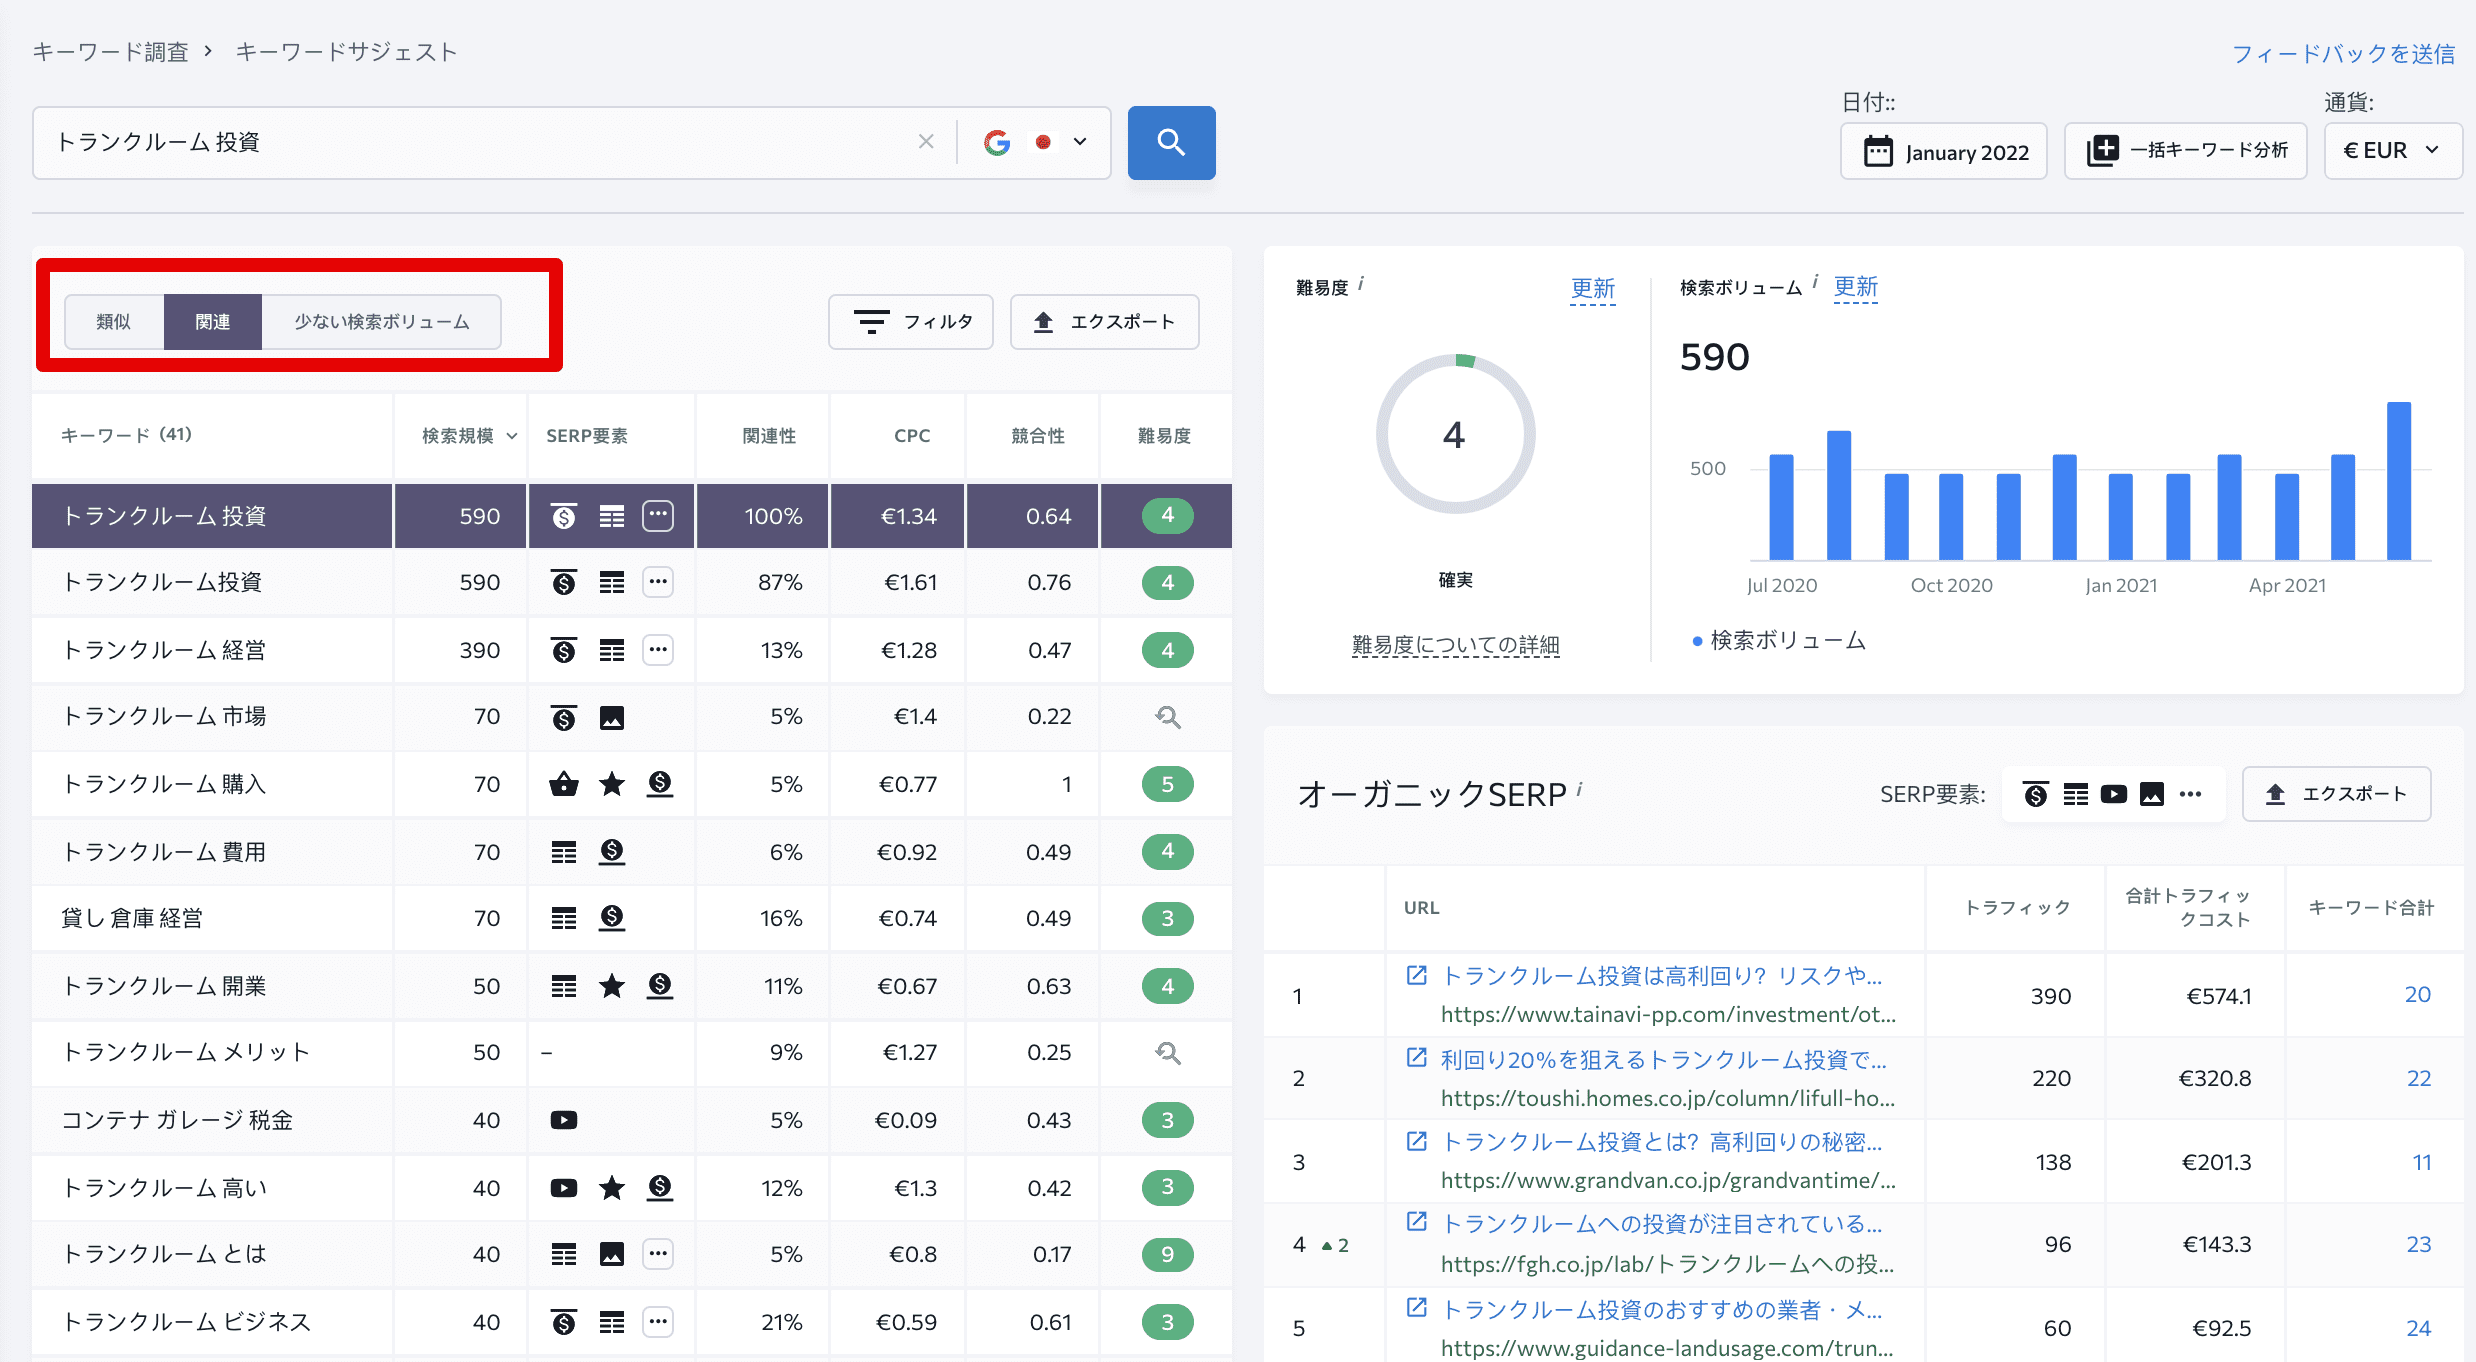This screenshot has height=1362, width=2476.
Task: Click the video icon in トランクルーム 高い row
Action: [x=564, y=1188]
